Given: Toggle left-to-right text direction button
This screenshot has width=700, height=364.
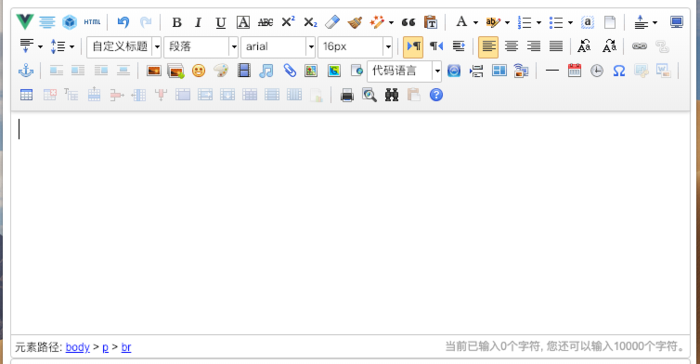Looking at the screenshot, I should point(413,46).
